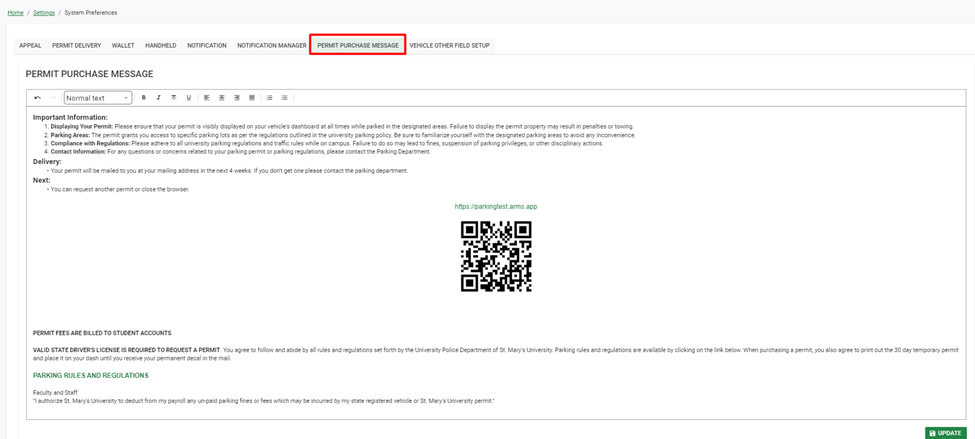Click the 'Next:' heading text
The width and height of the screenshot is (975, 439).
click(x=42, y=180)
